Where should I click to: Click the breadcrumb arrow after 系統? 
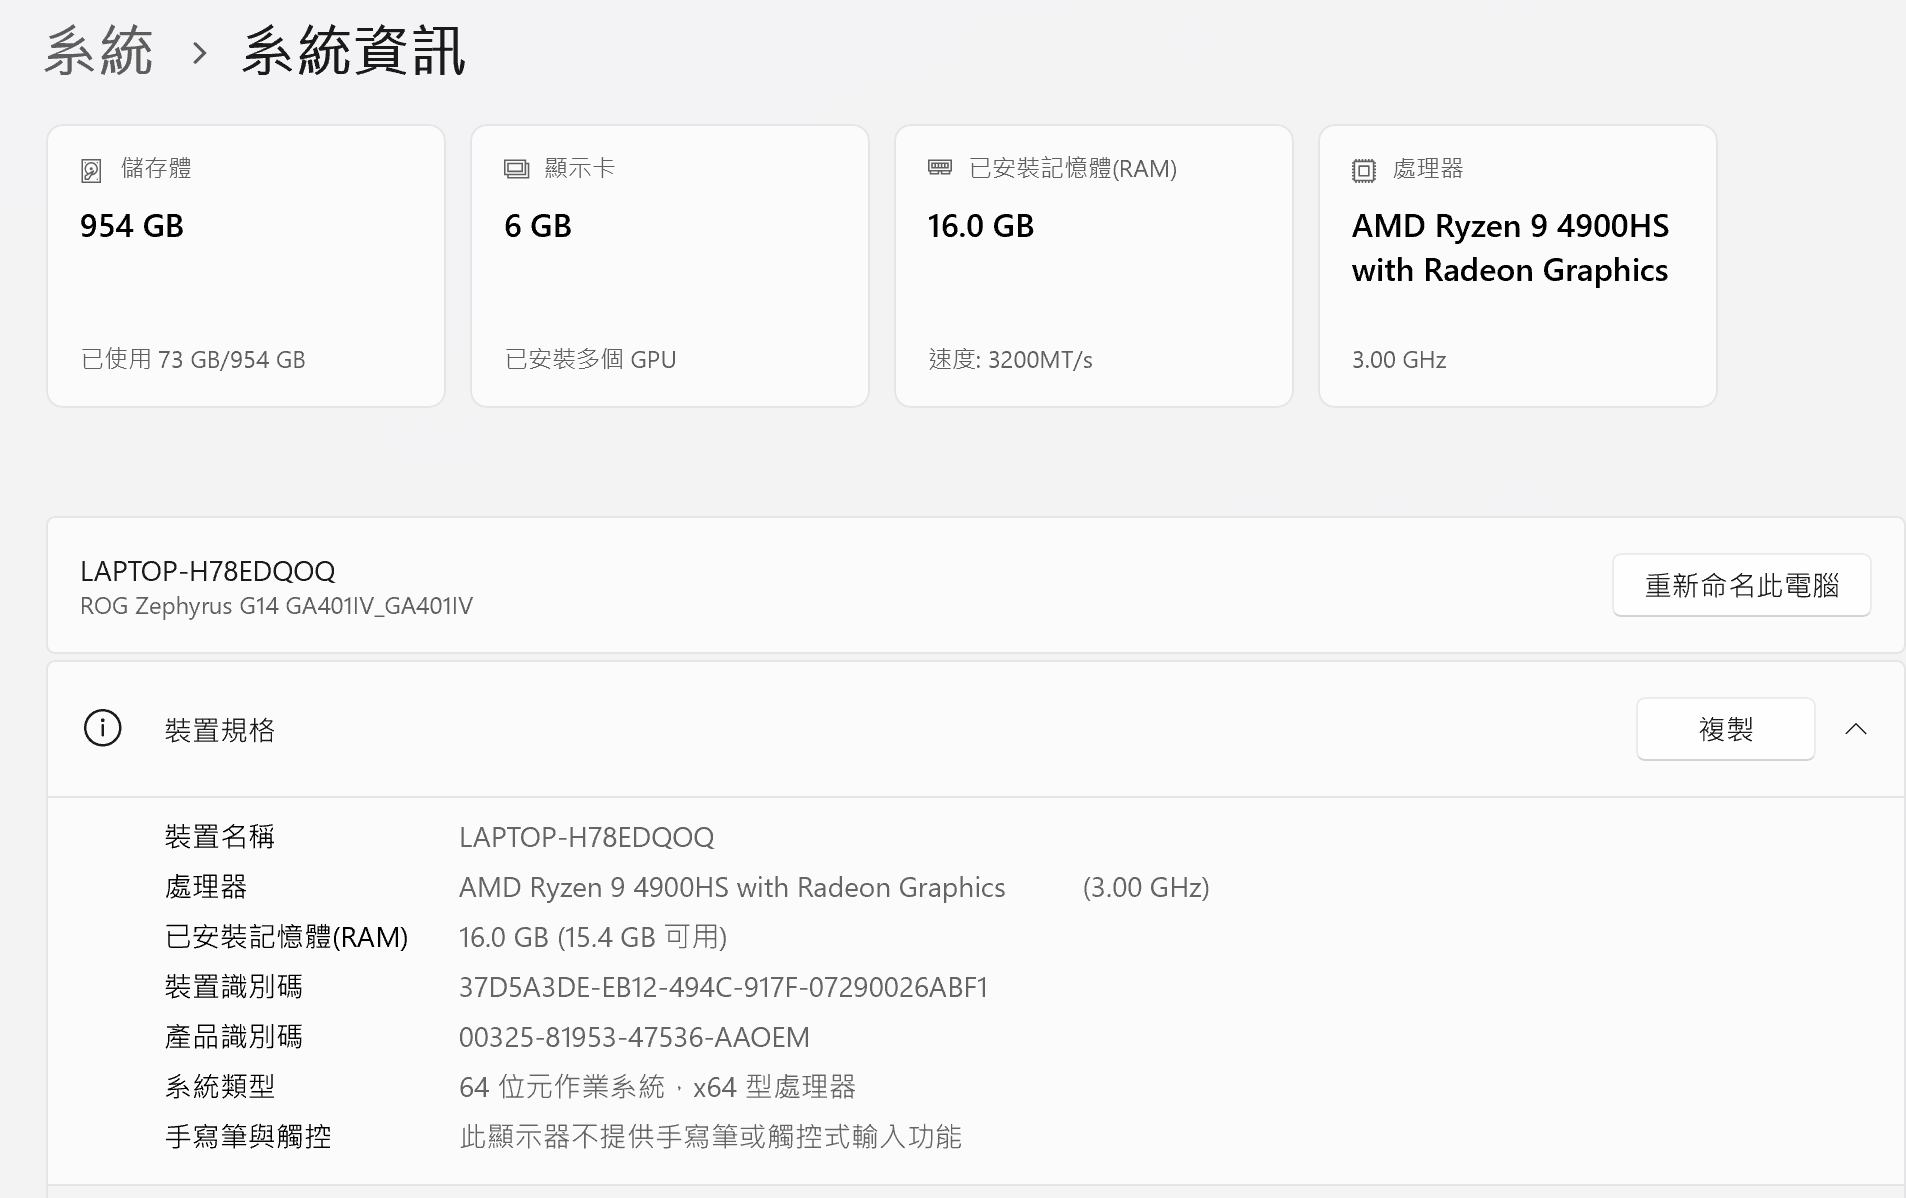coord(199,53)
